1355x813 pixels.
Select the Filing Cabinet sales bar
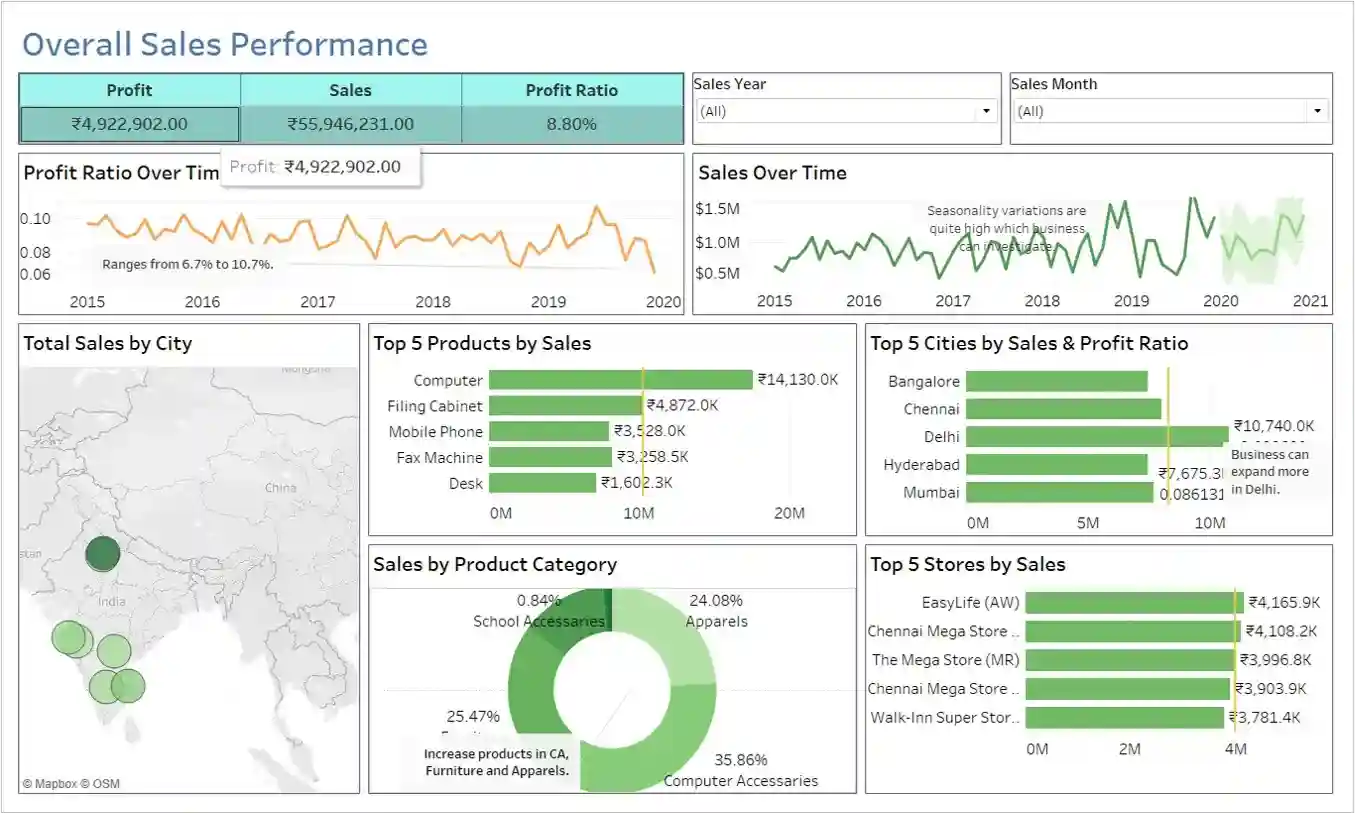(565, 406)
